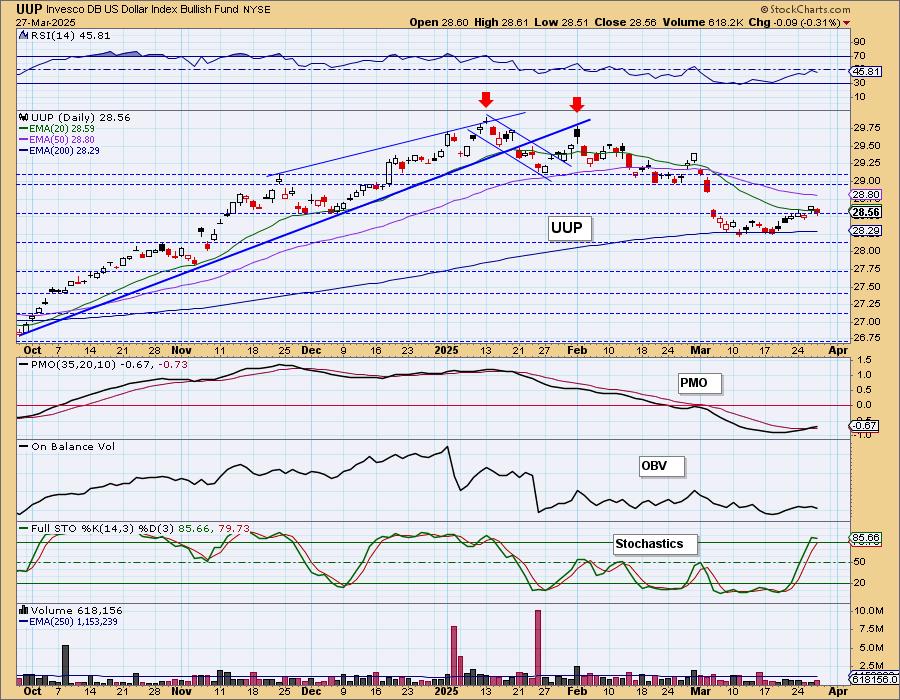Click the Feb label on the price time axis

point(577,350)
